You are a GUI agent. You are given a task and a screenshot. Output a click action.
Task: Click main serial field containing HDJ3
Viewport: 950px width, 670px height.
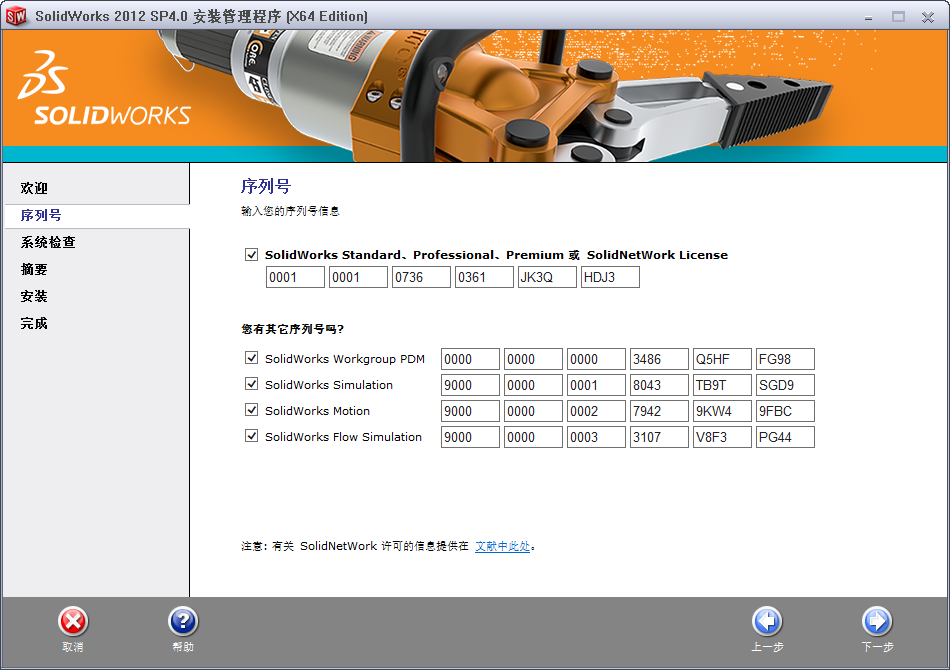(x=610, y=277)
